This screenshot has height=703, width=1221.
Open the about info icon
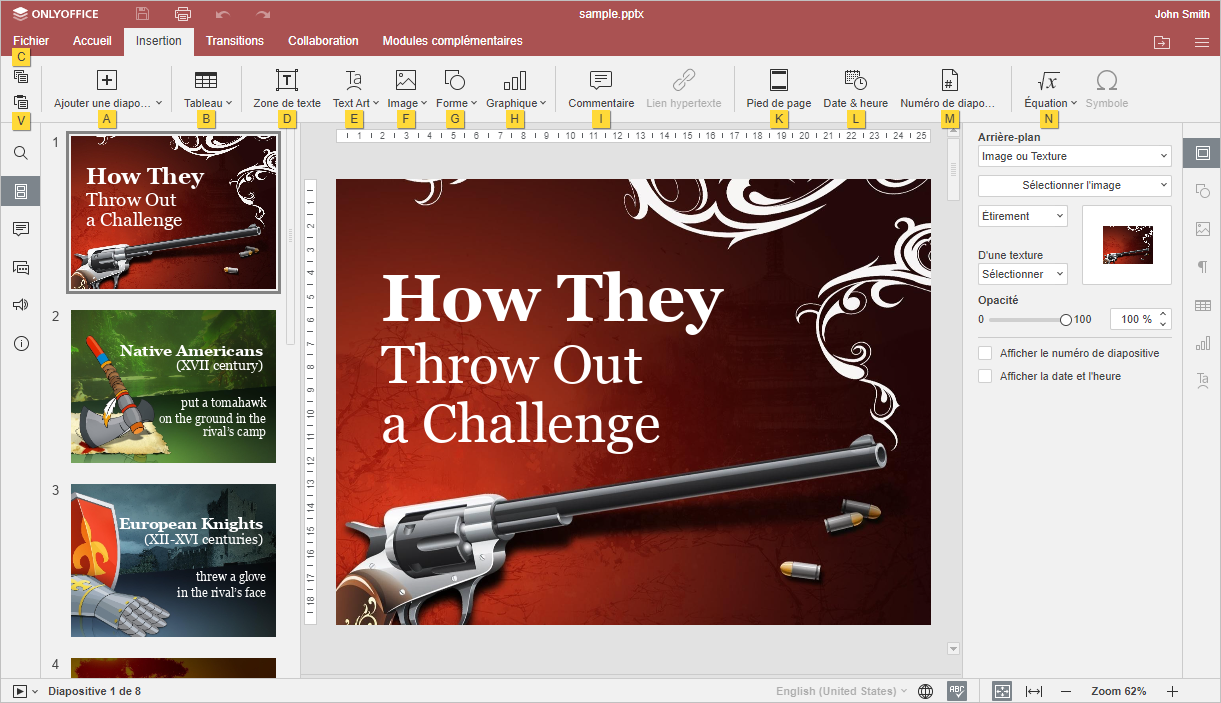[21, 343]
